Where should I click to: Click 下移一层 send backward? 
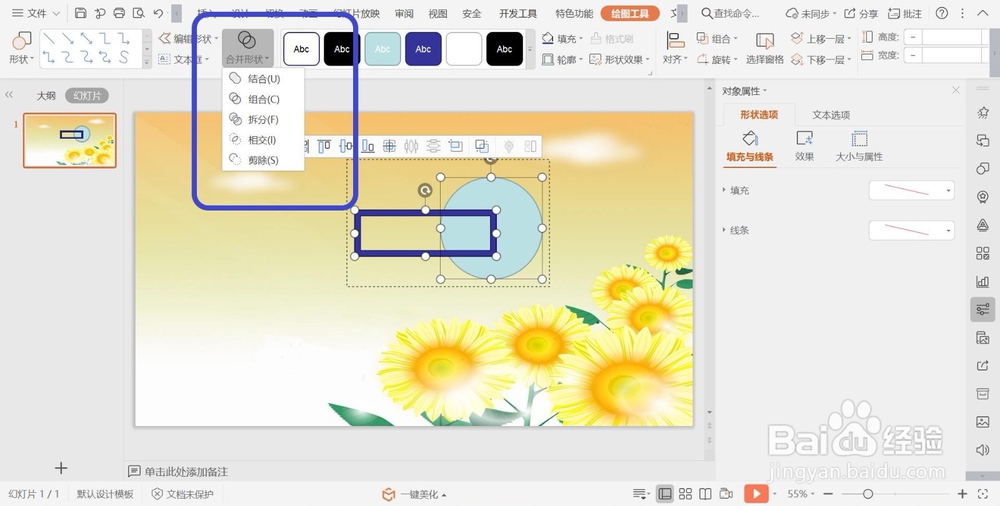(x=821, y=59)
